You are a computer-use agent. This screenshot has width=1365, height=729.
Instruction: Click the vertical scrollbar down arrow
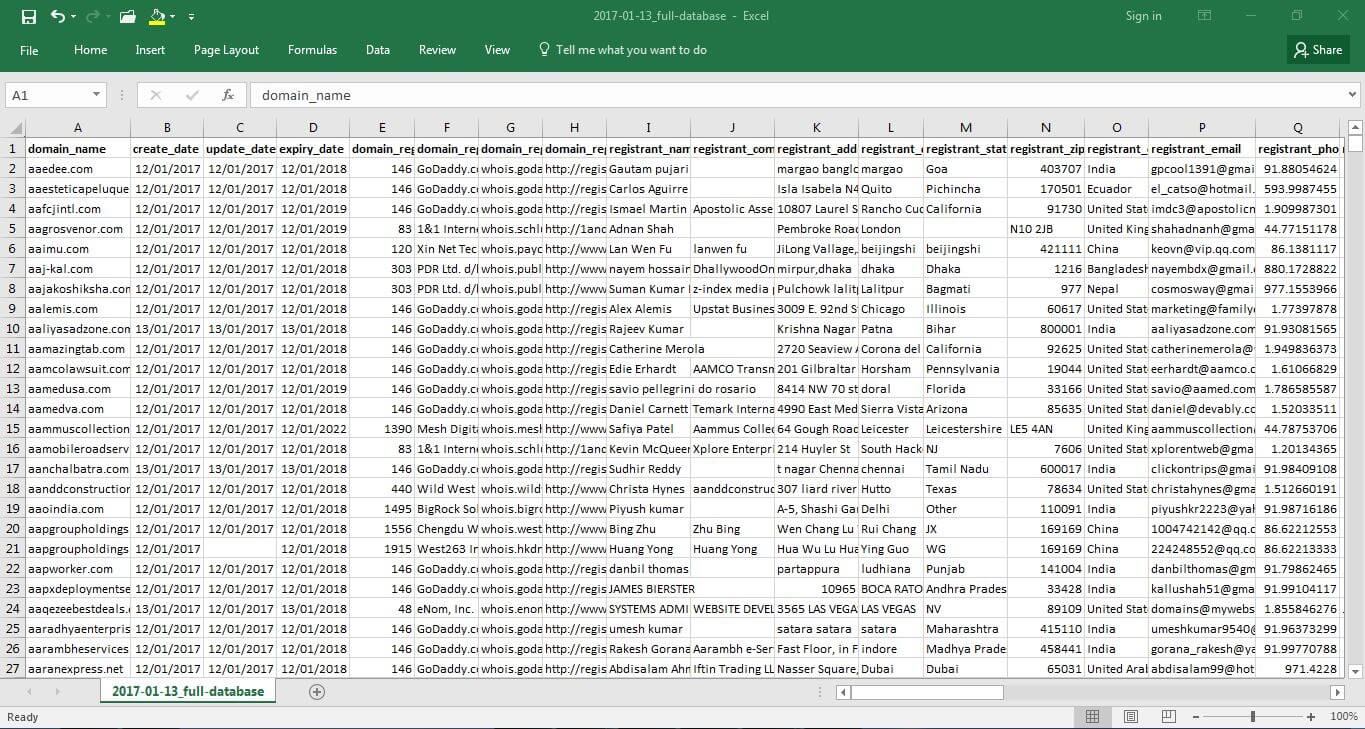tap(1355, 672)
